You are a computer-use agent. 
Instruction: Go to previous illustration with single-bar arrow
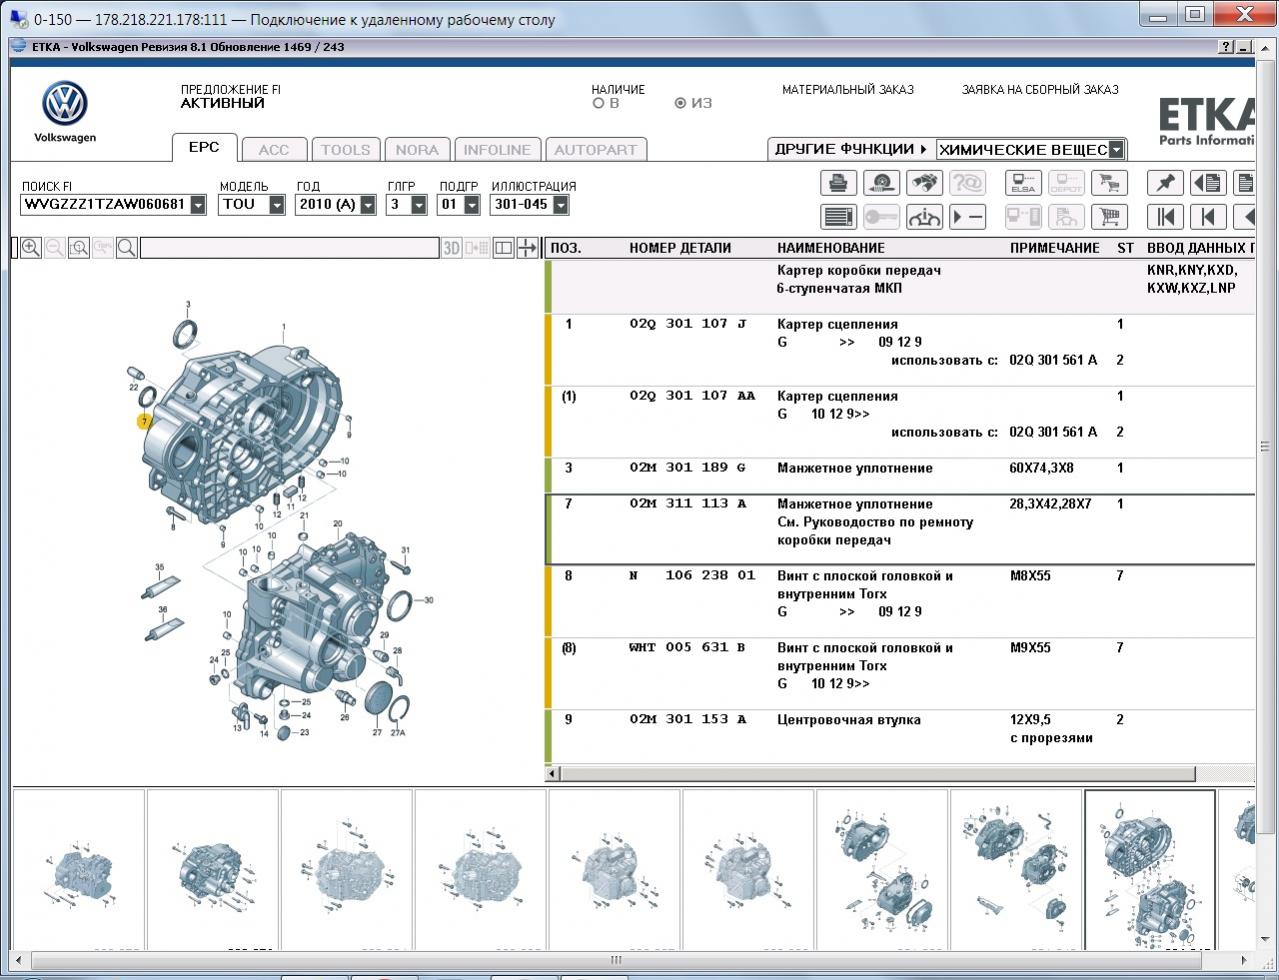click(x=1208, y=216)
